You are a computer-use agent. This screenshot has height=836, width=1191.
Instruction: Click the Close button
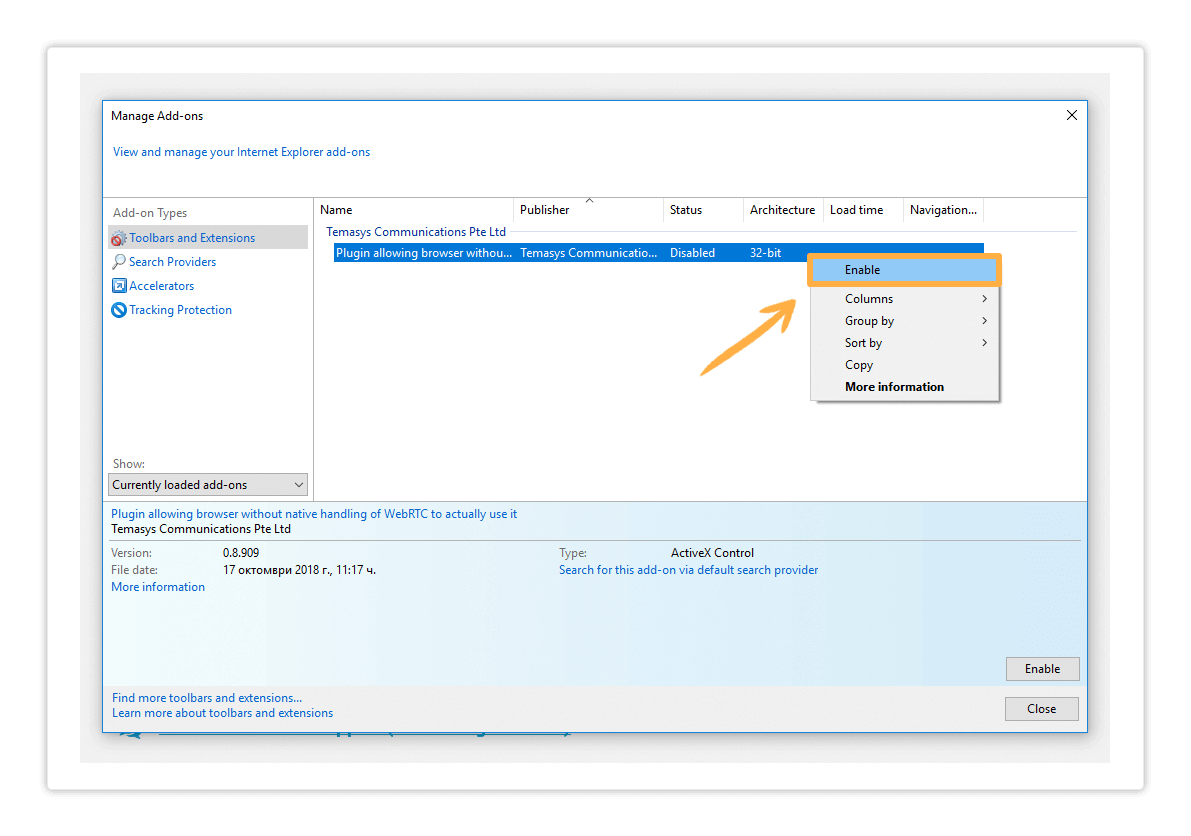[x=1041, y=709]
